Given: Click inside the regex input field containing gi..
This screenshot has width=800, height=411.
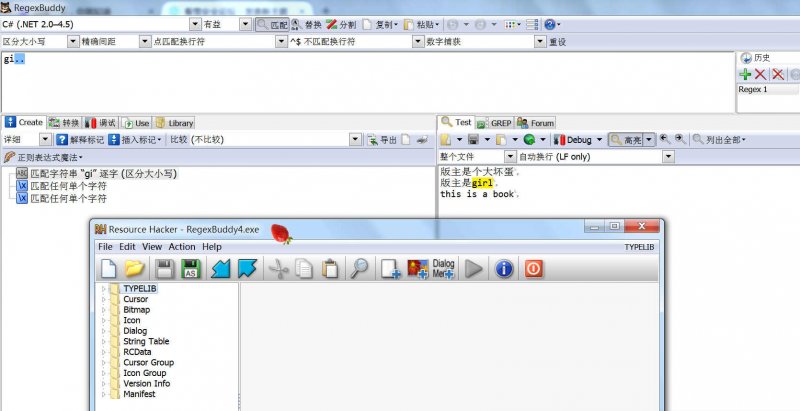Looking at the screenshot, I should pos(367,82).
